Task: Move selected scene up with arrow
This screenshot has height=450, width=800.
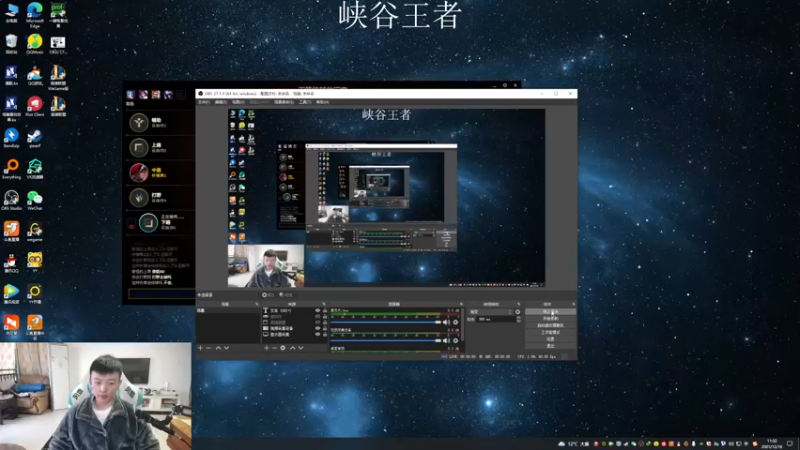Action: [218, 348]
